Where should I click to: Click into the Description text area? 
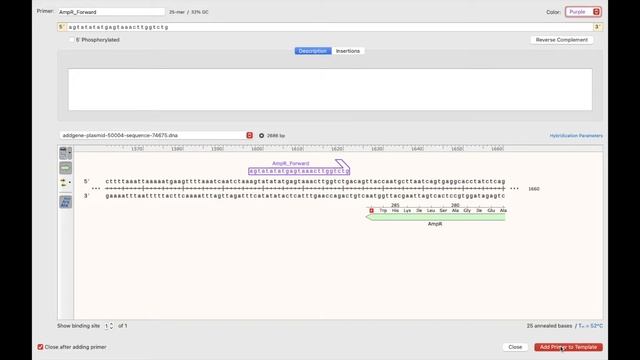click(330, 89)
